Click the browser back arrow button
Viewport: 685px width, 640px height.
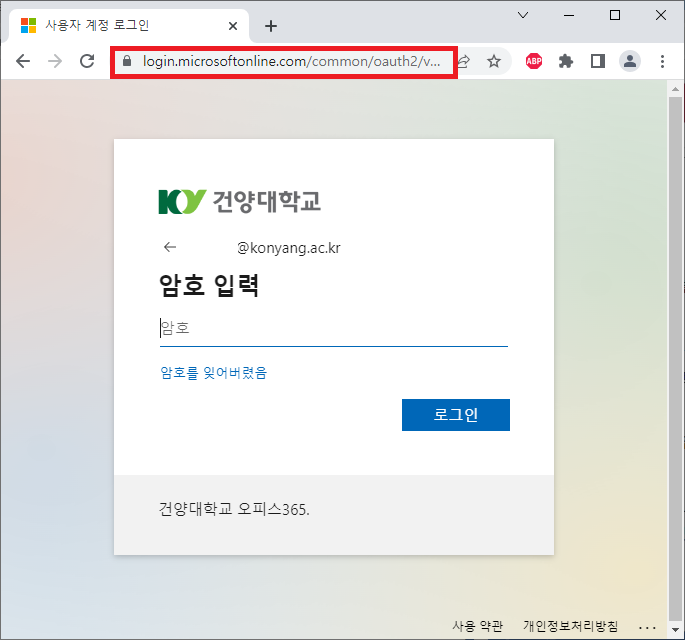23,61
